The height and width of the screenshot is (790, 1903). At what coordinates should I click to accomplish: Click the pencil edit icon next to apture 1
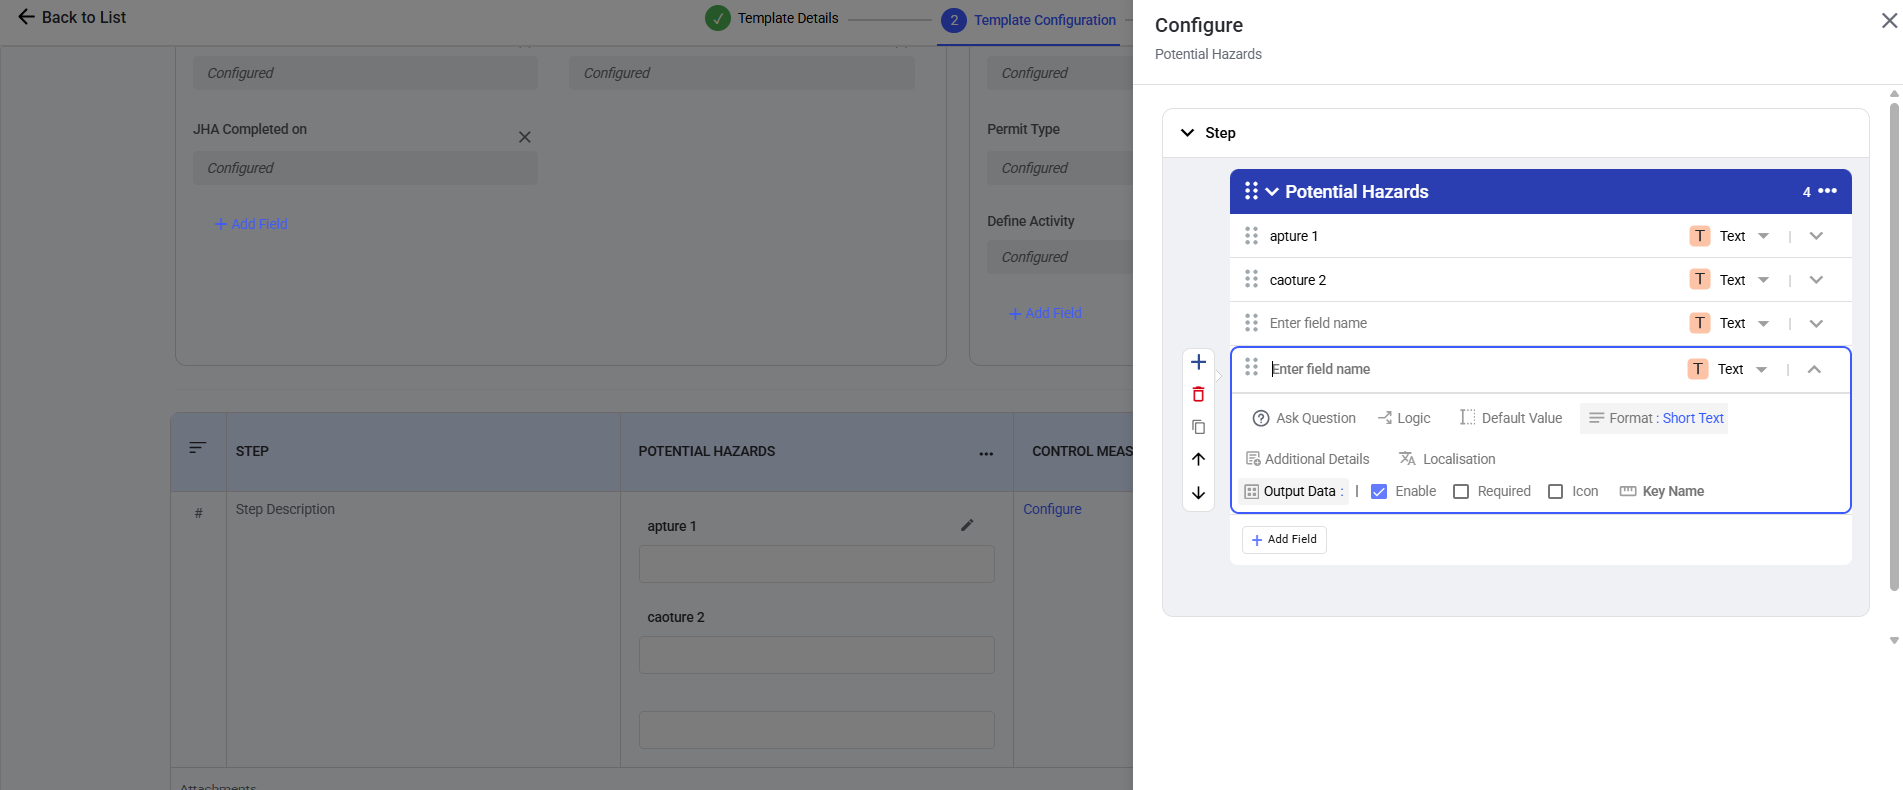tap(967, 525)
